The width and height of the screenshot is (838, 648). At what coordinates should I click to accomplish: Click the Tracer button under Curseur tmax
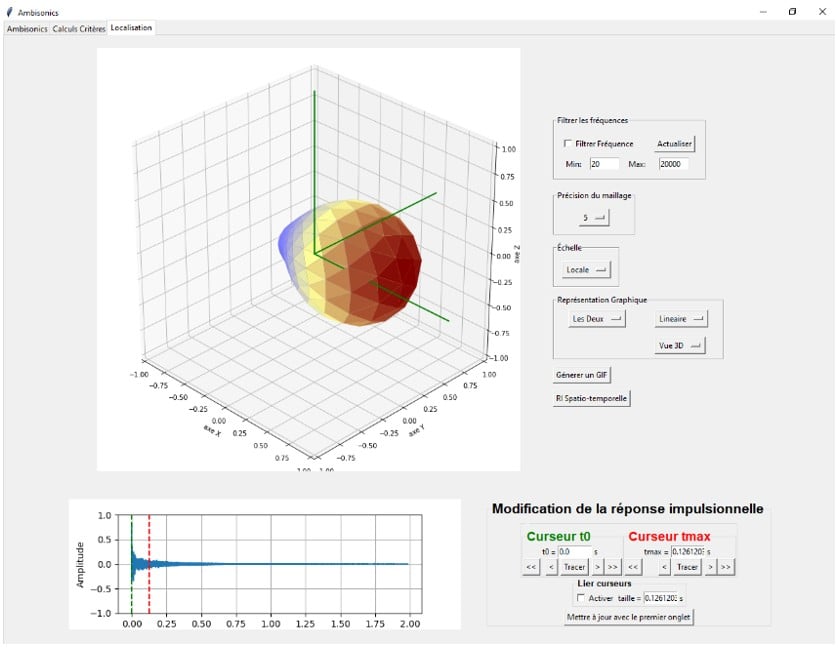[x=687, y=568]
